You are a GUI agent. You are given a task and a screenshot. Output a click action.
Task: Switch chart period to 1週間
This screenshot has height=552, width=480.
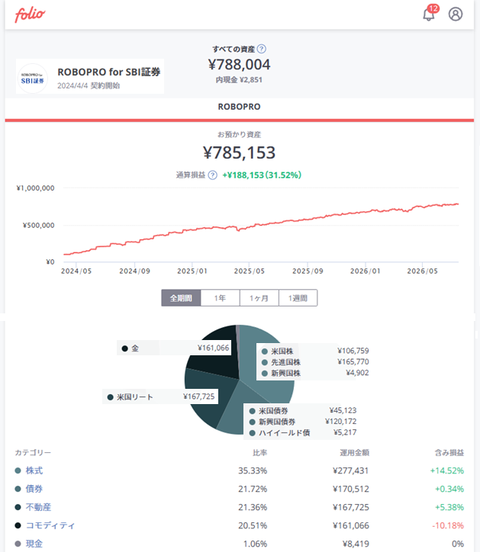coord(298,298)
